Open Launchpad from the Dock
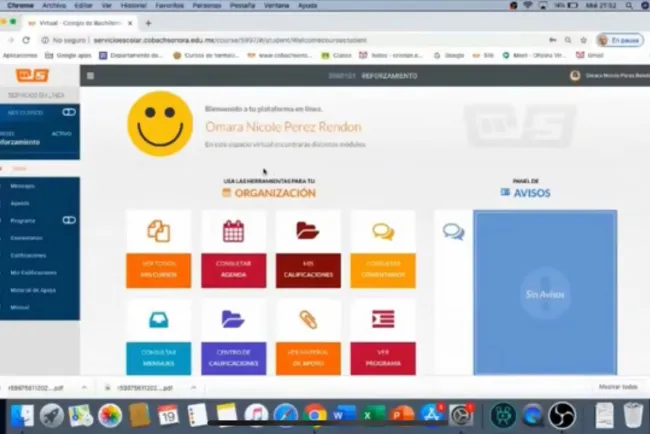The height and width of the screenshot is (434, 650). tap(51, 414)
